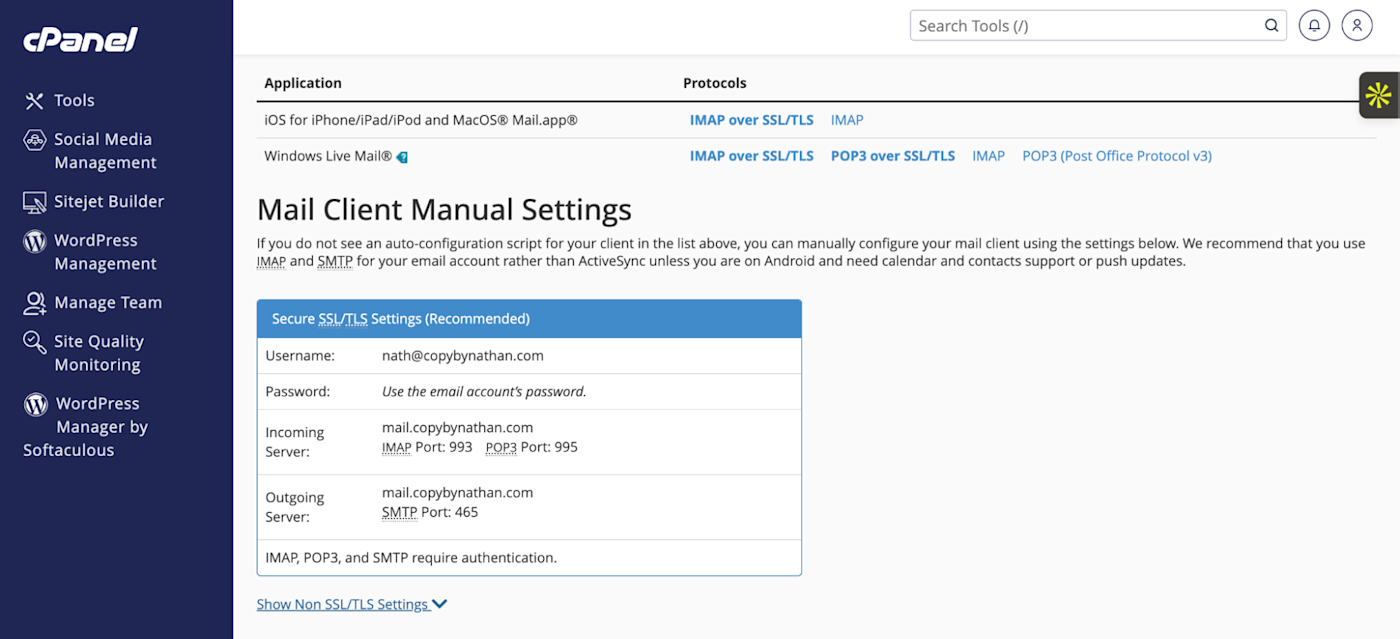Image resolution: width=1400 pixels, height=639 pixels.
Task: Click Show Non SSL/TLS Settings link
Action: 343,604
